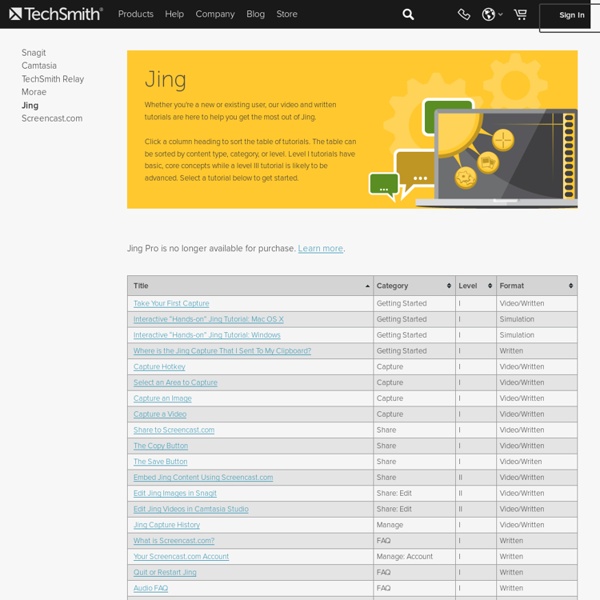Open the globe language selector
Viewport: 600px width, 600px height.
coord(492,15)
